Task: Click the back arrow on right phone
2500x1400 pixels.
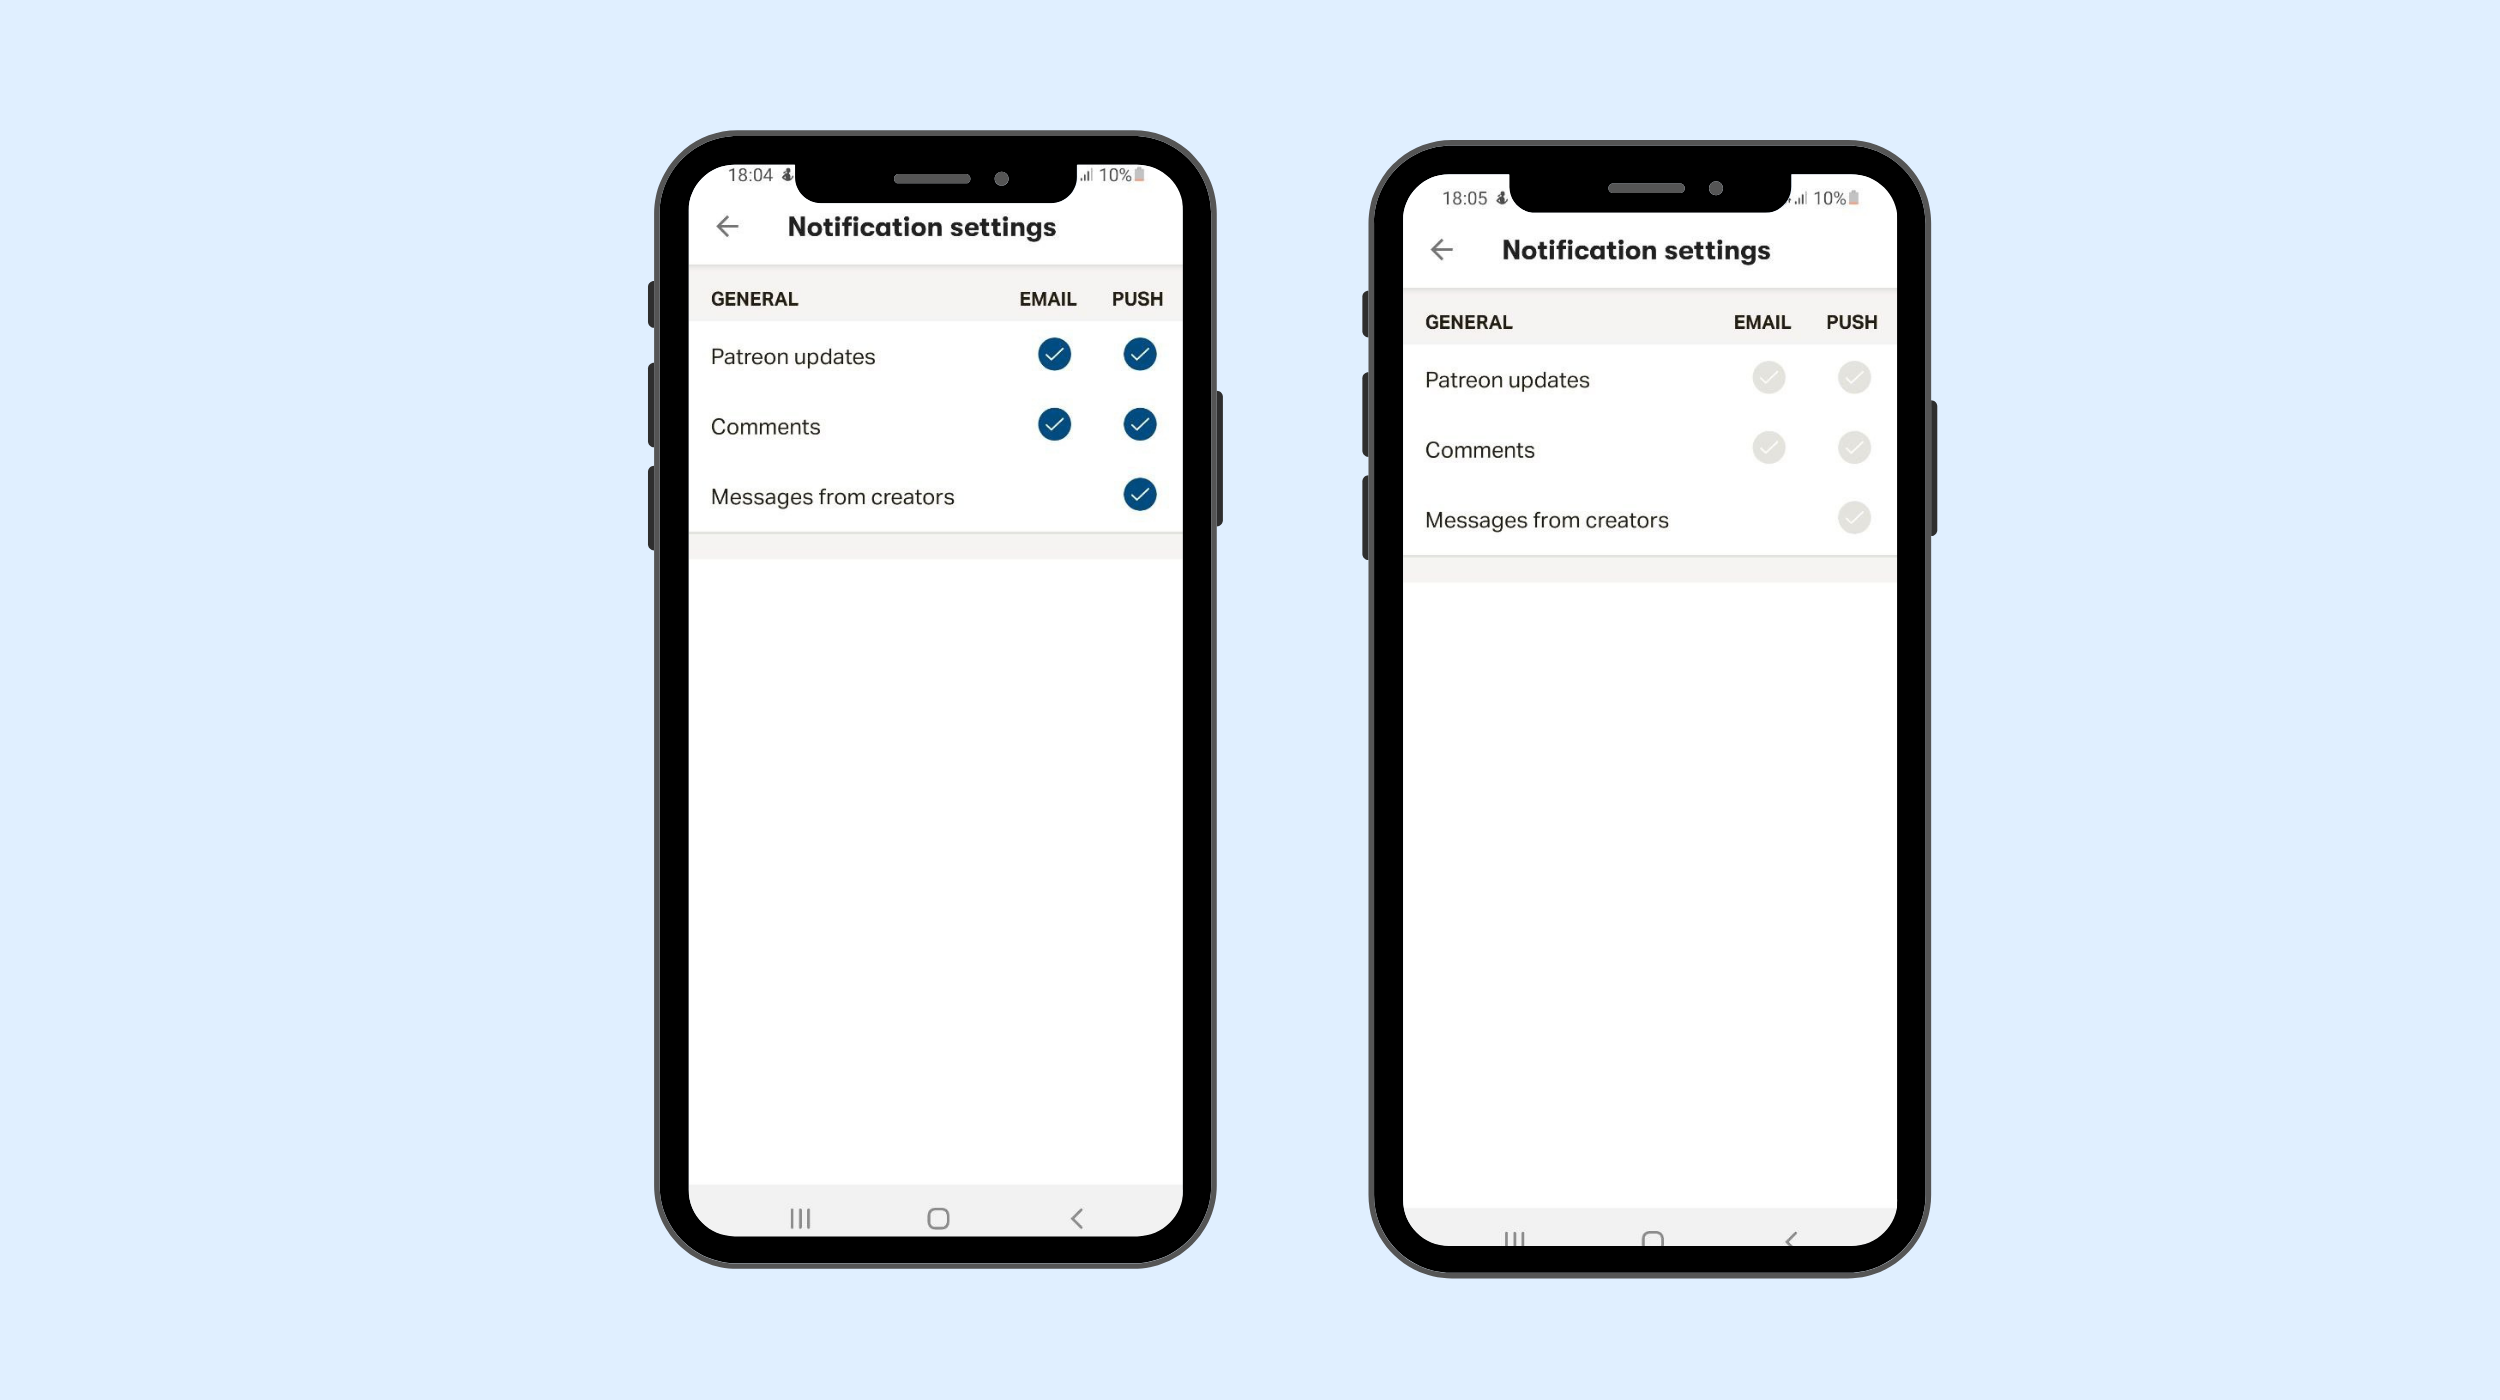Action: (1441, 247)
